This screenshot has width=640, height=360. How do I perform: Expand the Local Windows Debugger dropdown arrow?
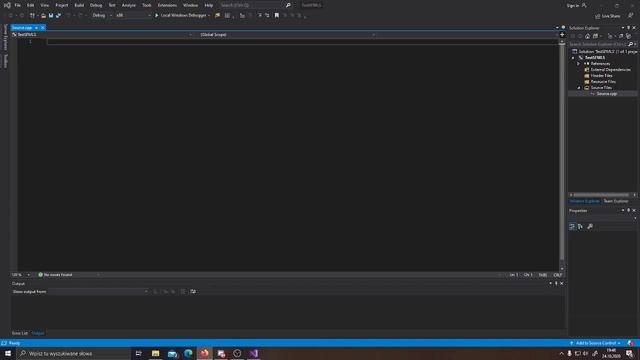pyautogui.click(x=209, y=16)
